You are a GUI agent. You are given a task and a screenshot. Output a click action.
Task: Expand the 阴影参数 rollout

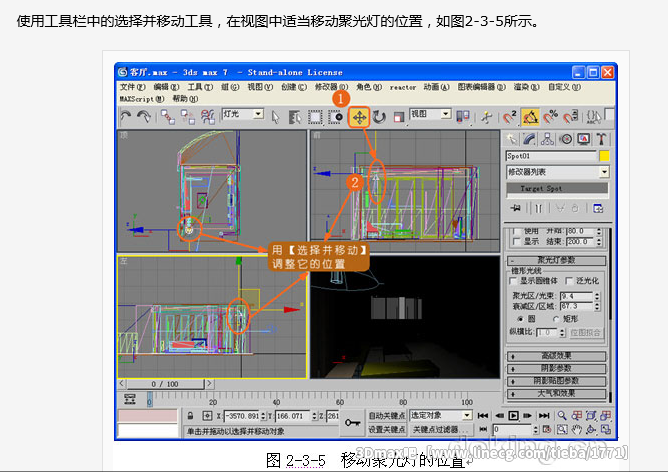[556, 368]
